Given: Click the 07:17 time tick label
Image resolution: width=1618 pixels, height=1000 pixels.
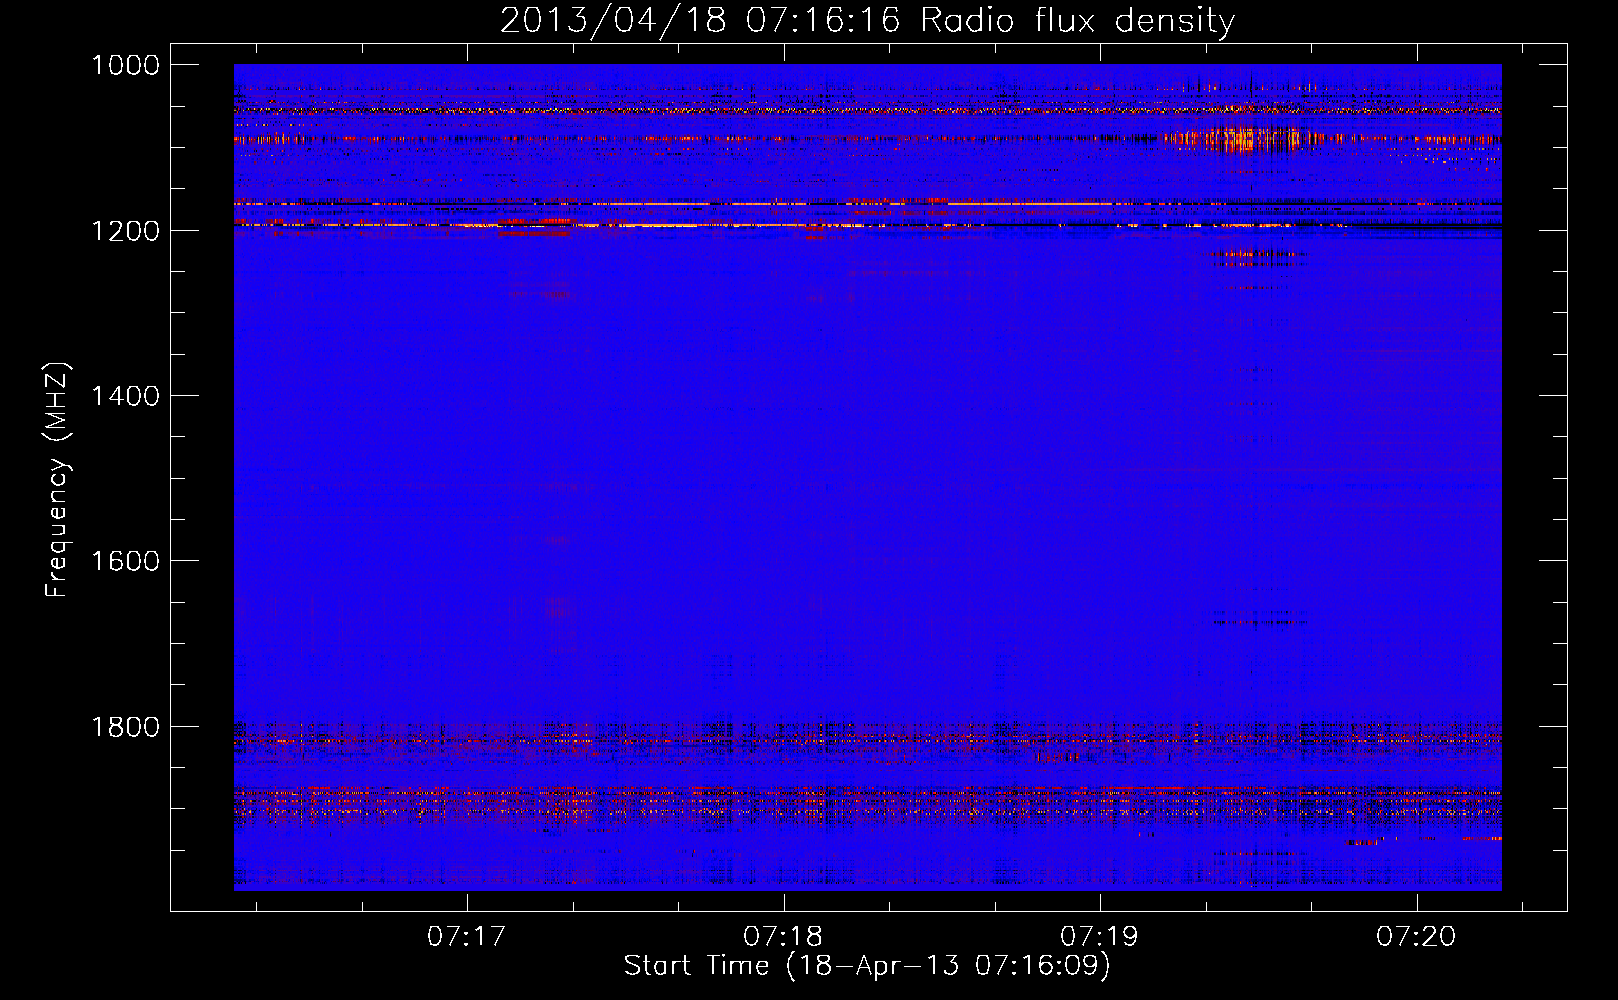Looking at the screenshot, I should pyautogui.click(x=467, y=937).
